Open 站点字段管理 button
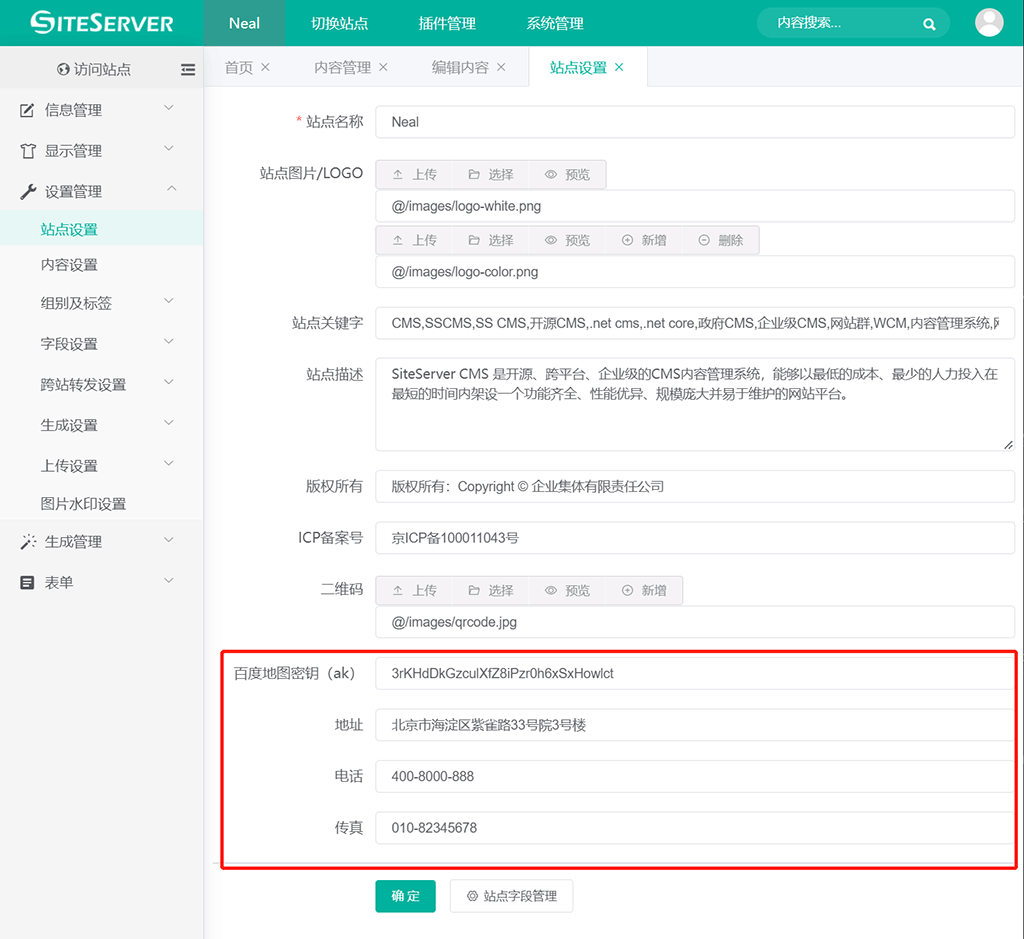Image resolution: width=1024 pixels, height=939 pixels. click(511, 896)
